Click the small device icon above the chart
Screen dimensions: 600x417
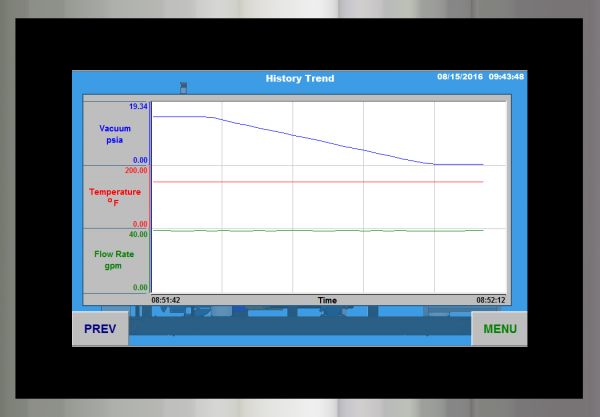(183, 88)
